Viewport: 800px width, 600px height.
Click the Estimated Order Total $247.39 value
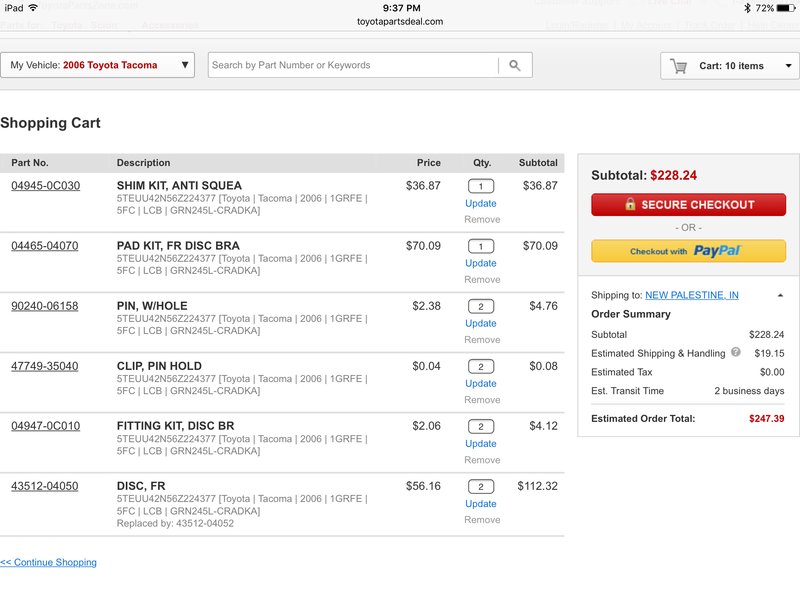766,419
